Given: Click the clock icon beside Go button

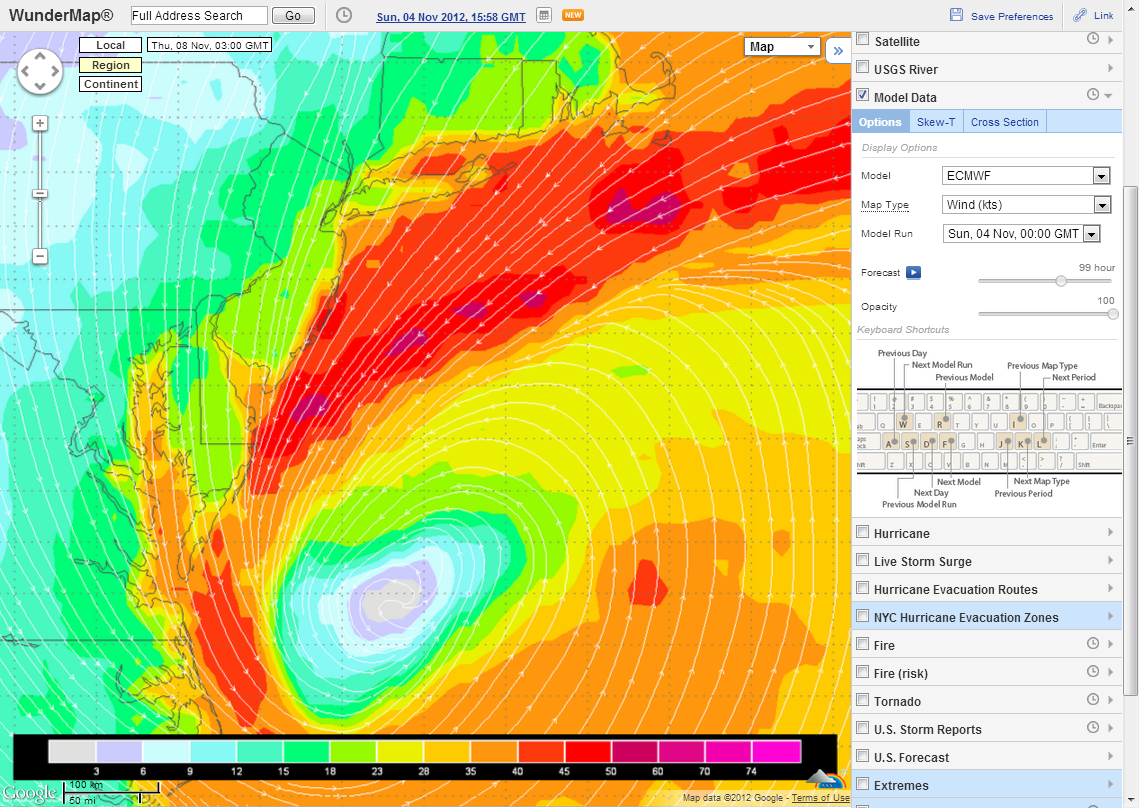Looking at the screenshot, I should pyautogui.click(x=344, y=15).
